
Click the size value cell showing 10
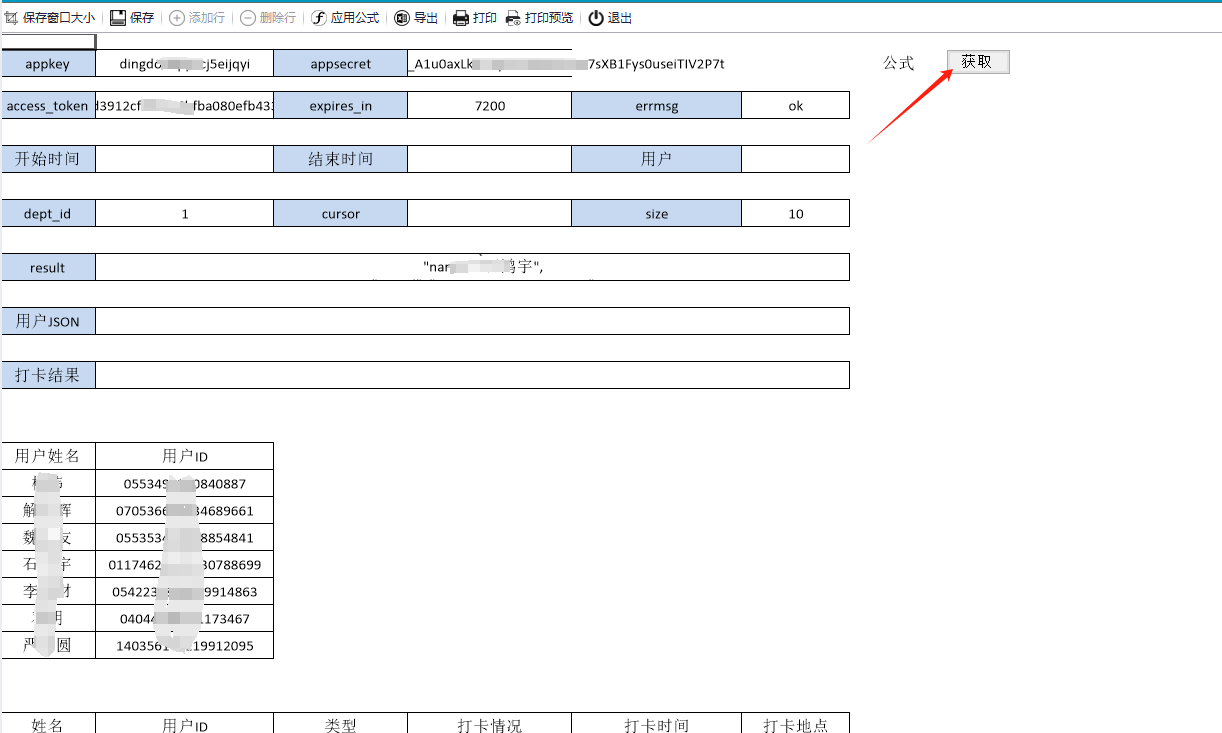795,213
